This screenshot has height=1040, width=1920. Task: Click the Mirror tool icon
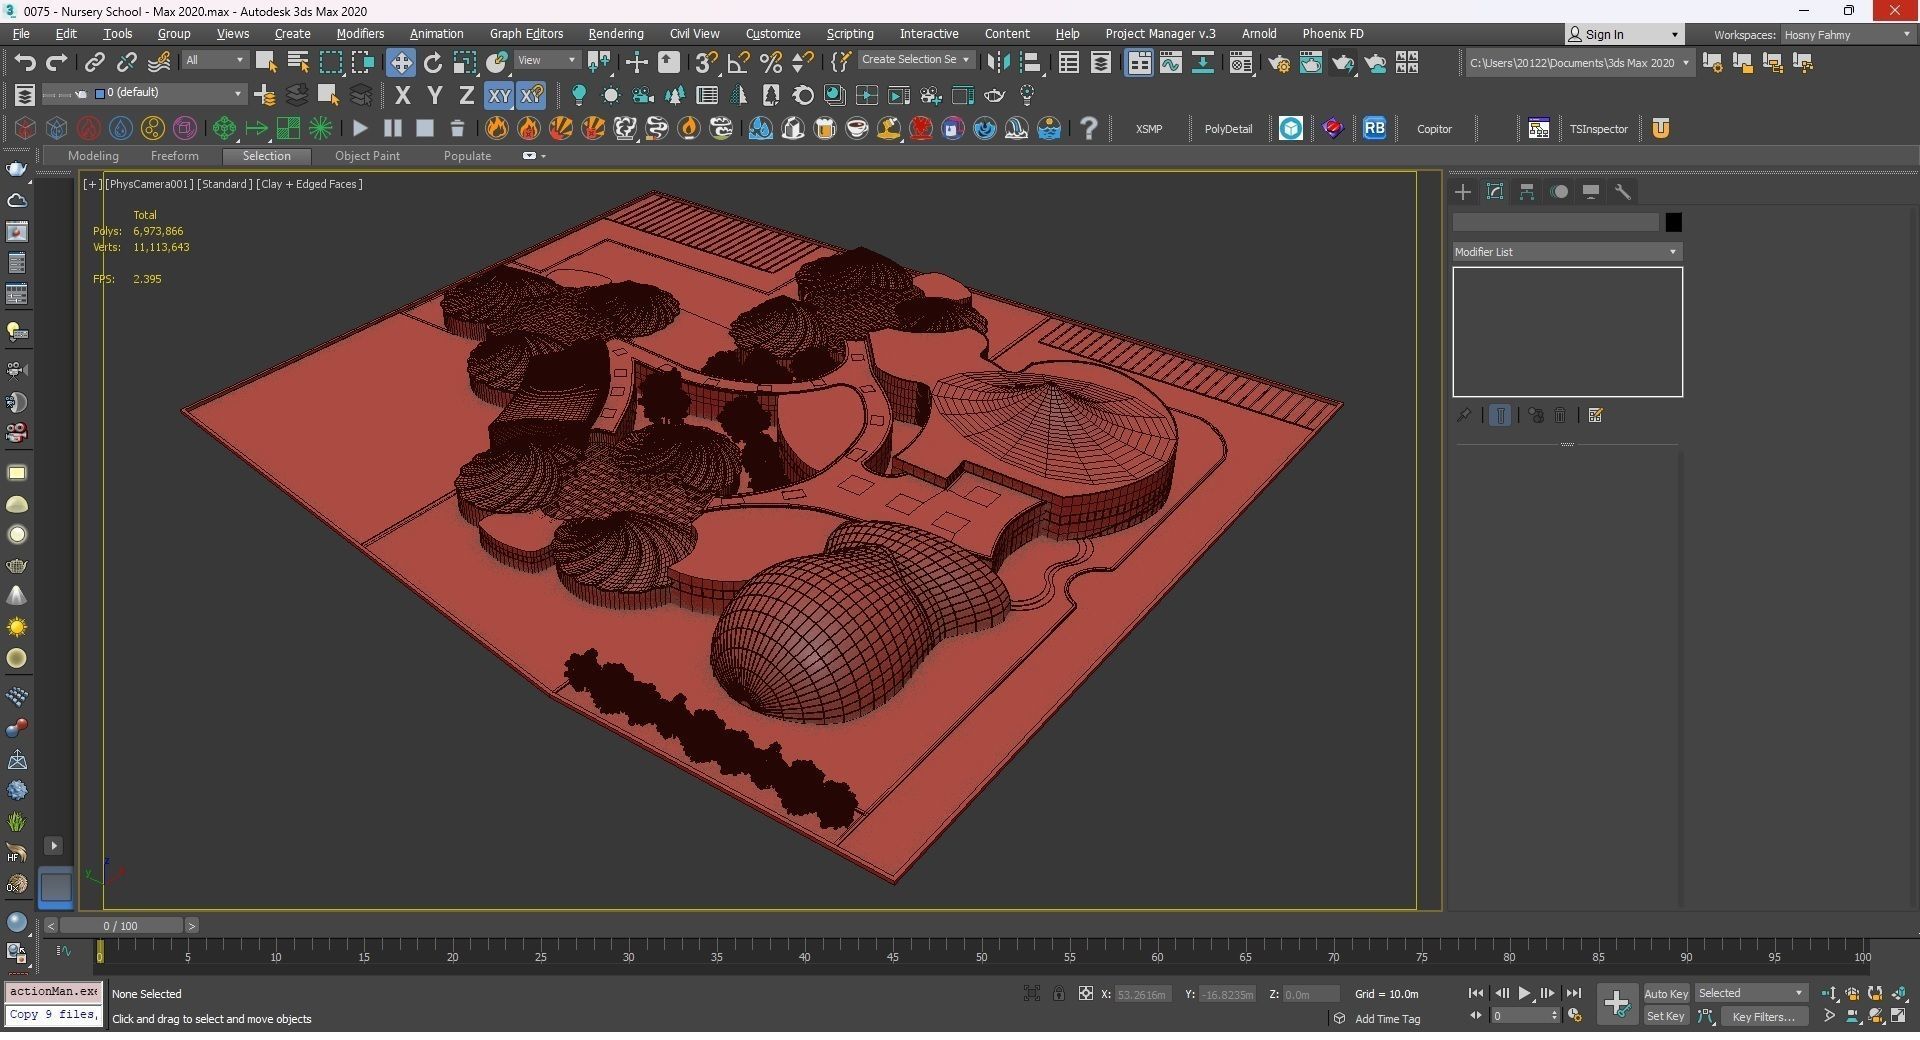pos(997,63)
